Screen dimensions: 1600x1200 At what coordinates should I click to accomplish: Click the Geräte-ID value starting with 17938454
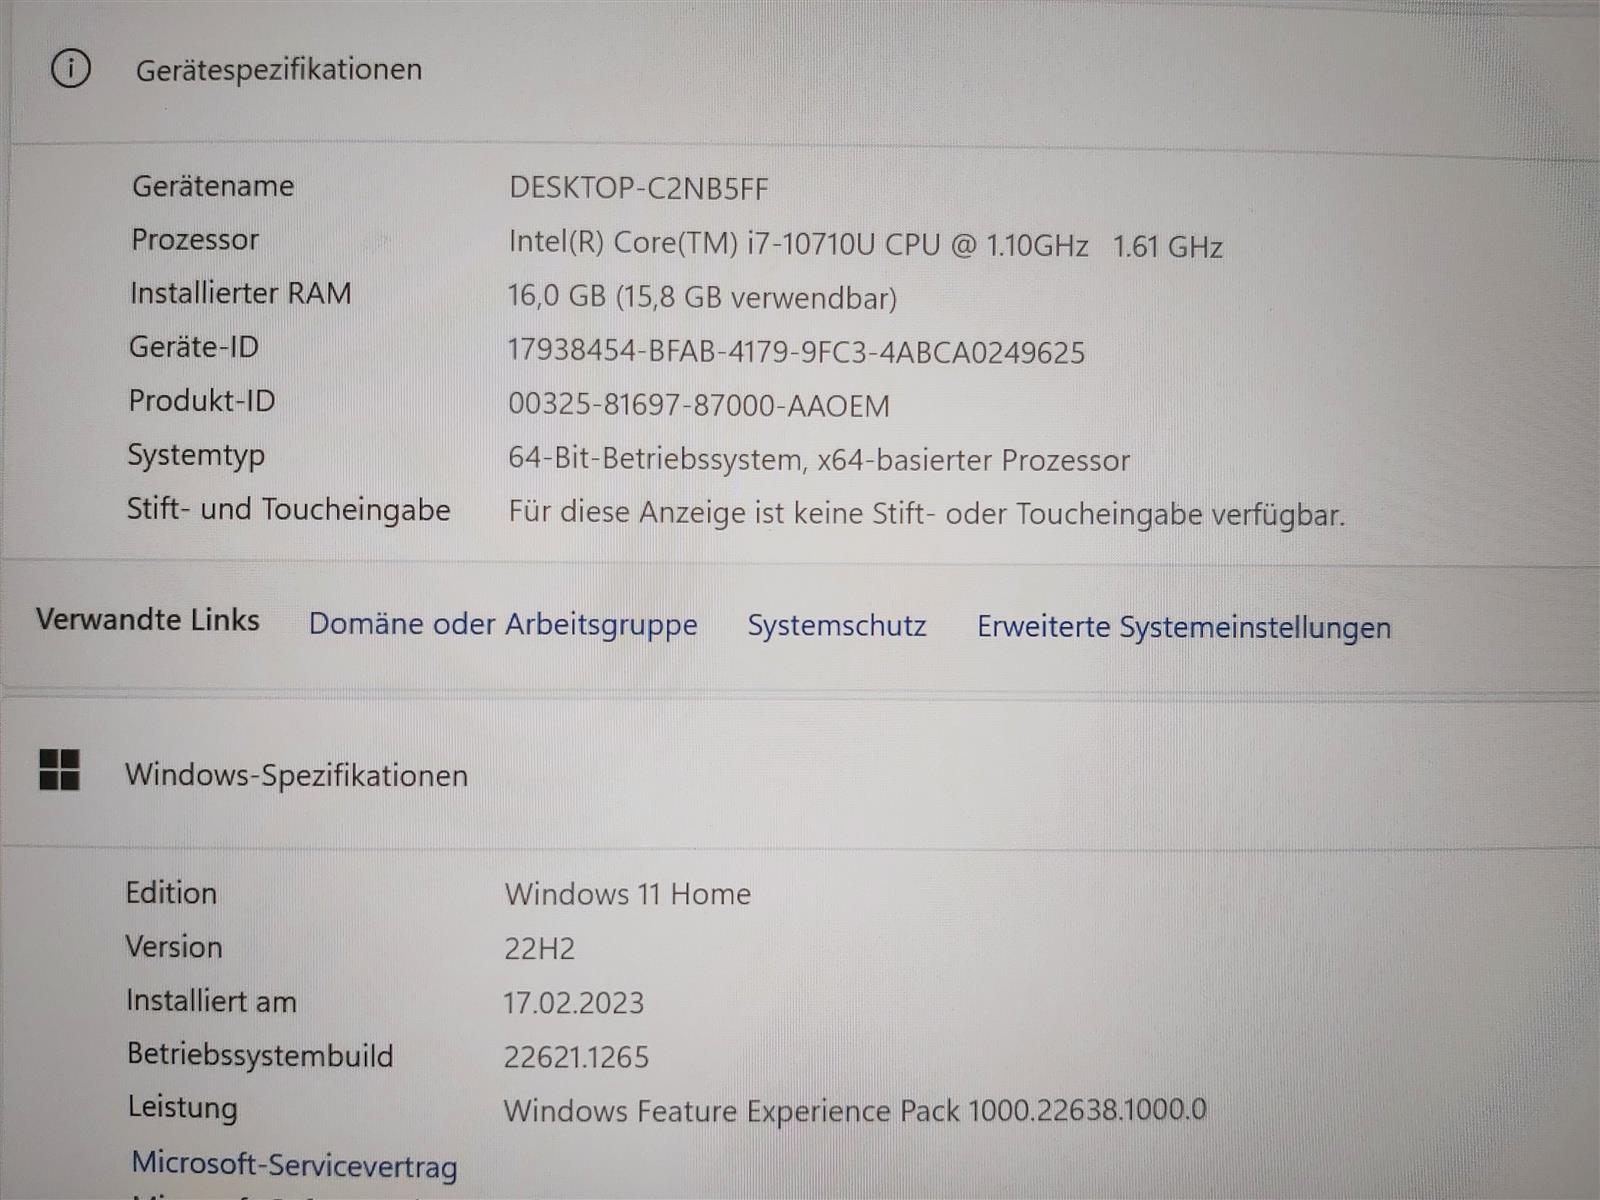(x=796, y=352)
